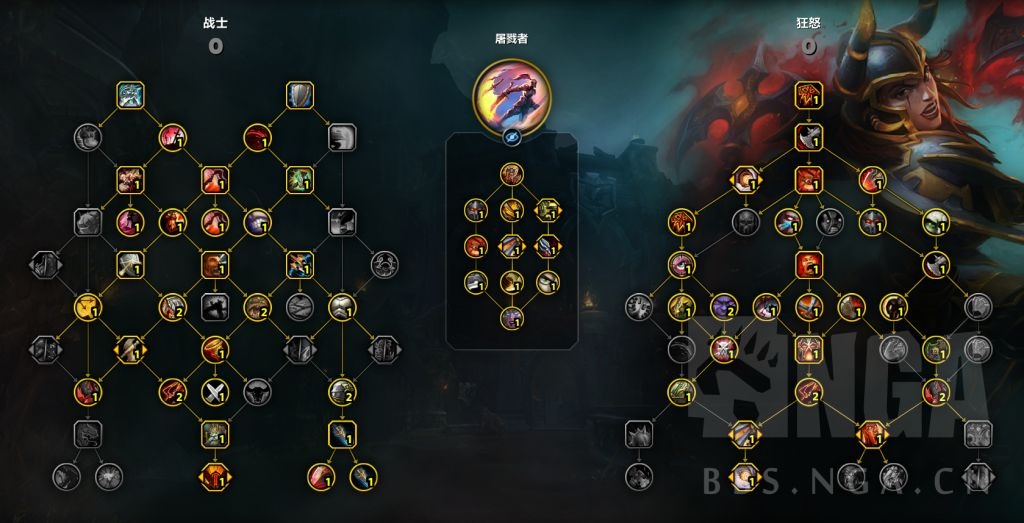Select the blue Battle Stance node atop 战士 tree

pos(131,95)
